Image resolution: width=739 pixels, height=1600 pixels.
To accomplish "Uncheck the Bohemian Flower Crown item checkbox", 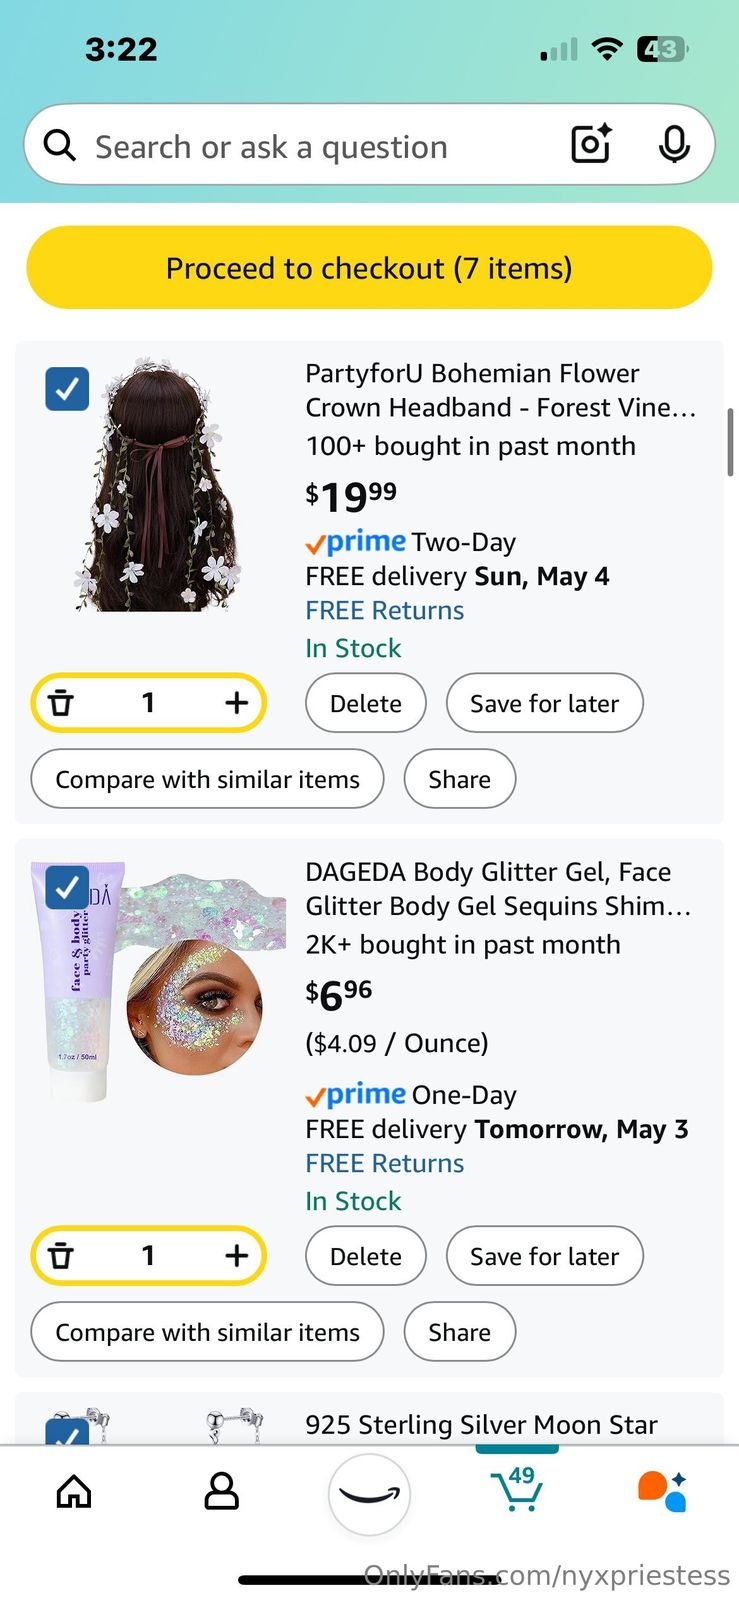I will pyautogui.click(x=67, y=389).
